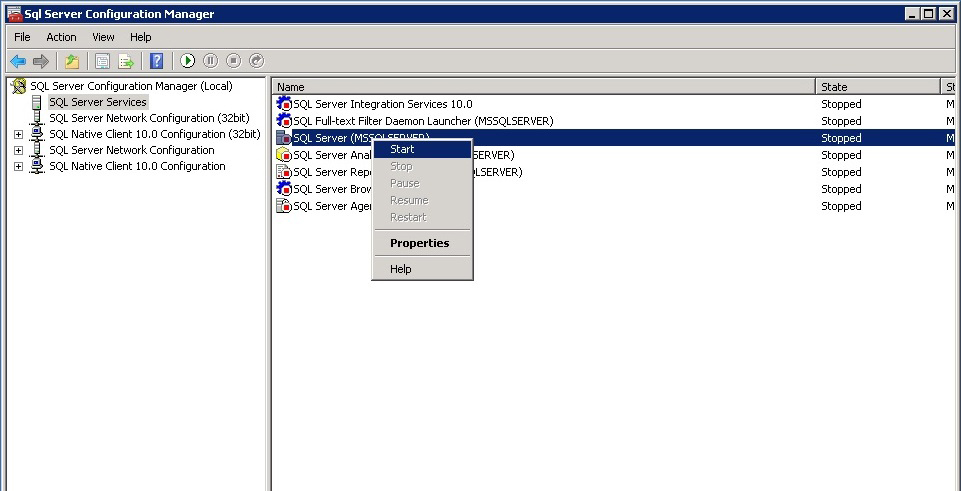
Task: Click the State column header
Action: [x=877, y=87]
